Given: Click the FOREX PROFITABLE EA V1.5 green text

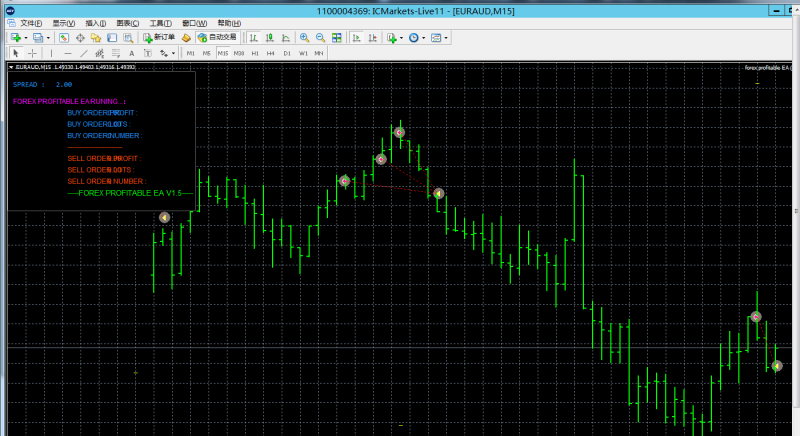Looking at the screenshot, I should [130, 193].
